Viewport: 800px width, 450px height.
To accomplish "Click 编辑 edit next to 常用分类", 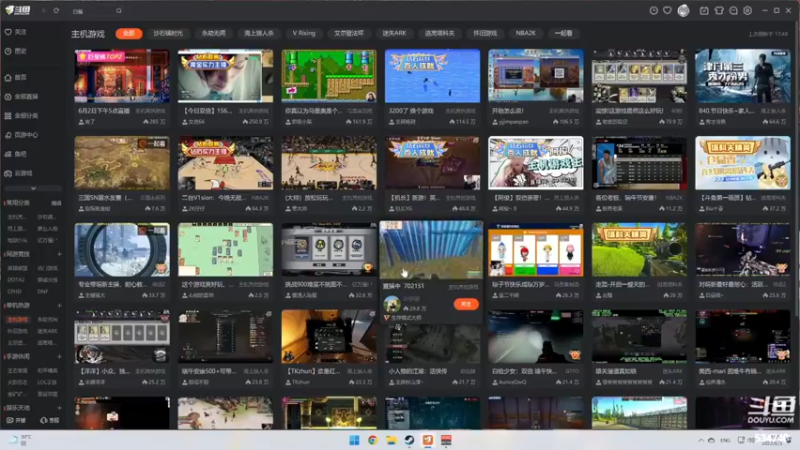I will pos(56,203).
